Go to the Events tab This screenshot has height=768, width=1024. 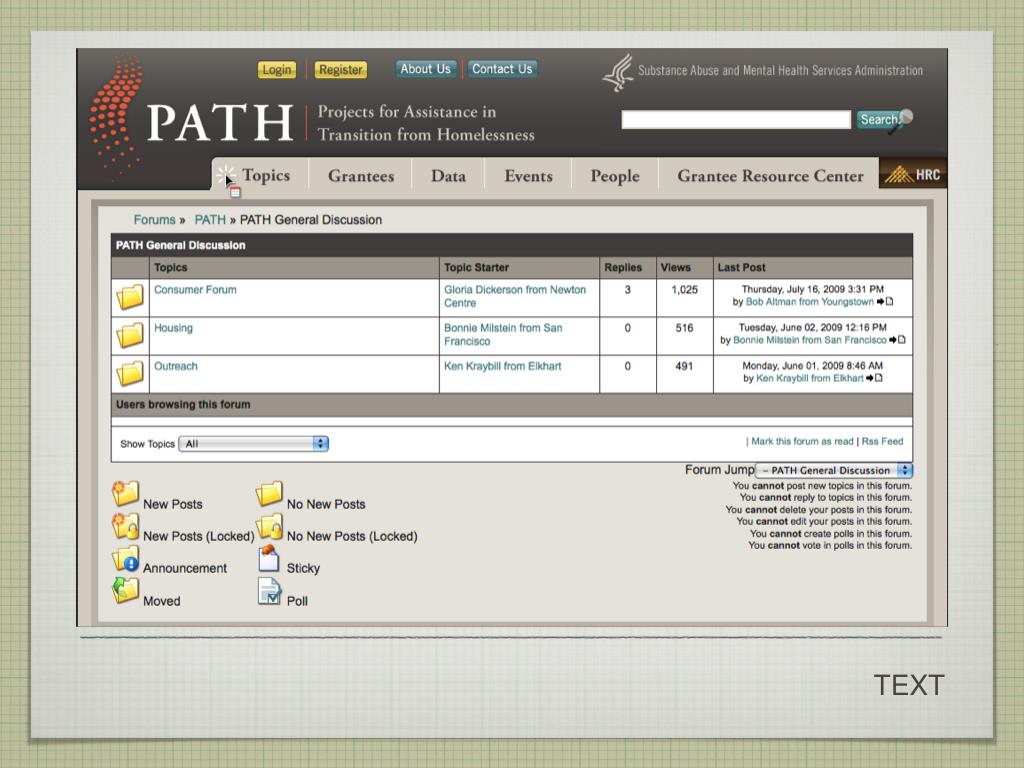pos(528,176)
